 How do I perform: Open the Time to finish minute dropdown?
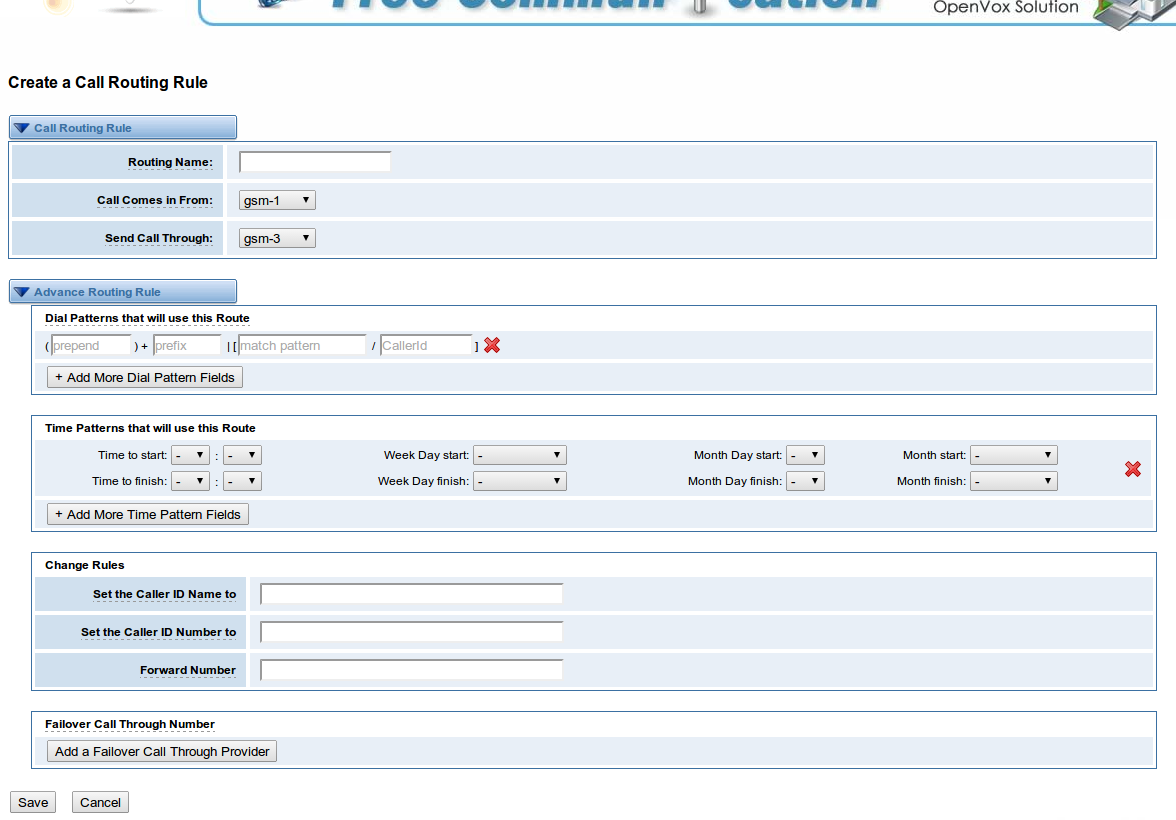point(242,481)
